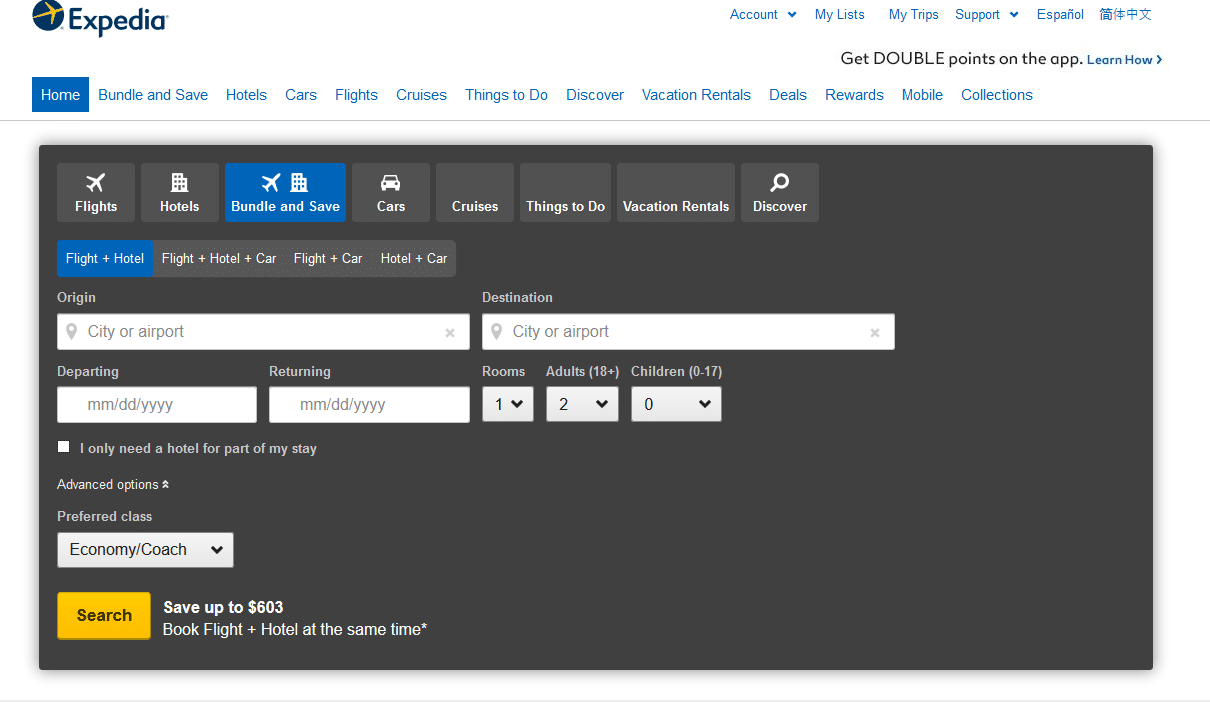Open Things to Do in navigation bar
1210x702 pixels.
(506, 95)
